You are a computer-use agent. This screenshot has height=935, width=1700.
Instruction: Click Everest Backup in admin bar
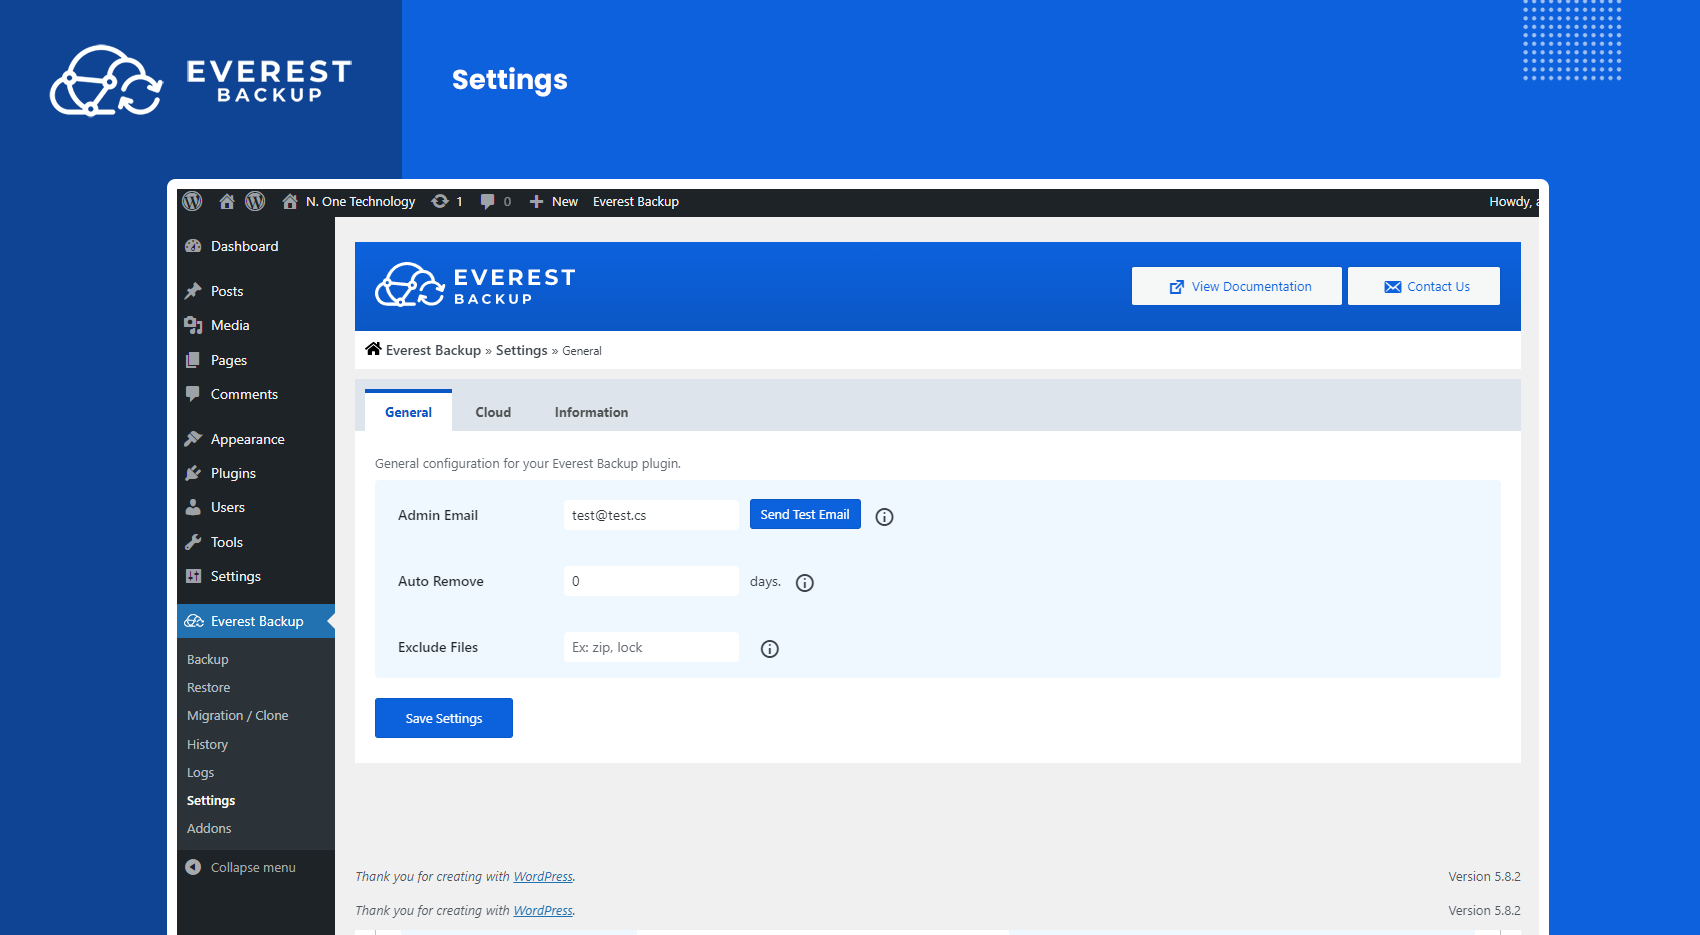pos(636,201)
